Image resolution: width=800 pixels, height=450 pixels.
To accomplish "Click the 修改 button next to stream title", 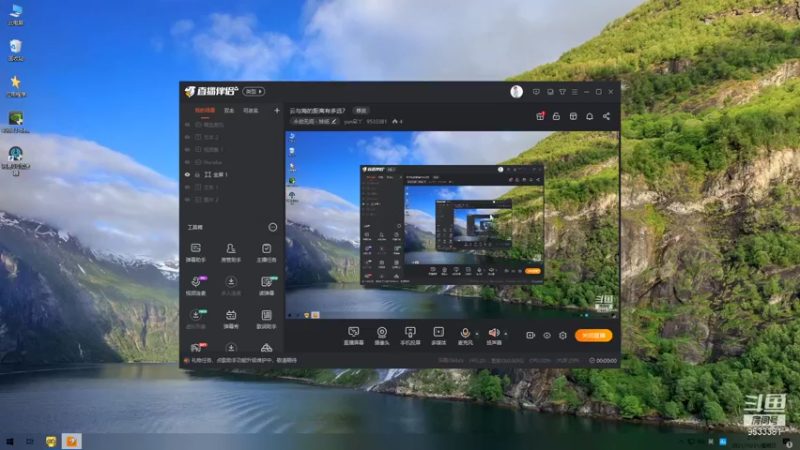I will coord(361,110).
